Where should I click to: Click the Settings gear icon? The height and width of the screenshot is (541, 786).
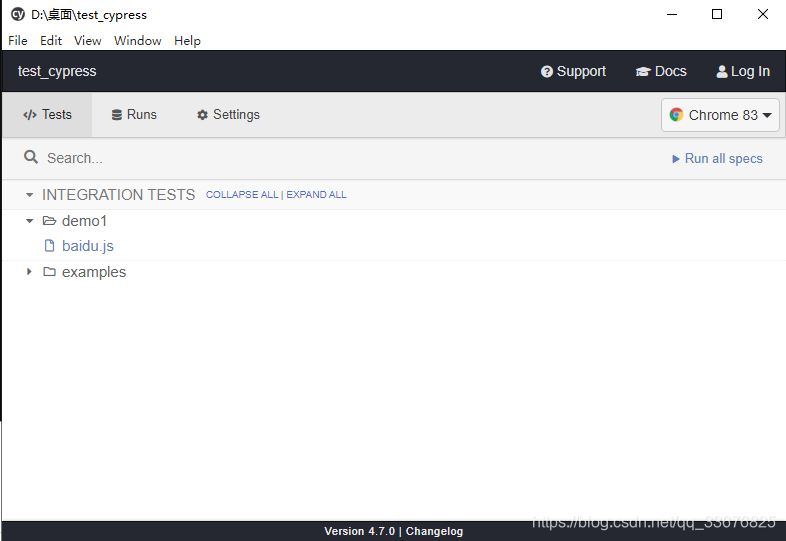[x=203, y=115]
